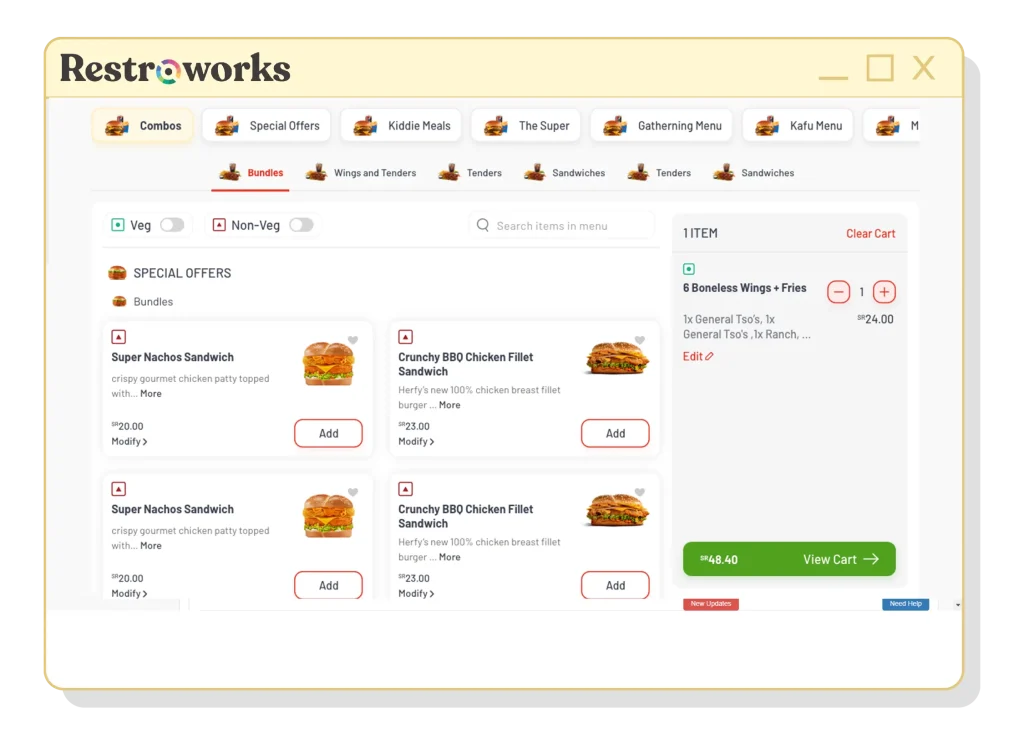Expand Modify options for Super Nachos Sandwich
The height and width of the screenshot is (744, 1024).
tap(129, 441)
